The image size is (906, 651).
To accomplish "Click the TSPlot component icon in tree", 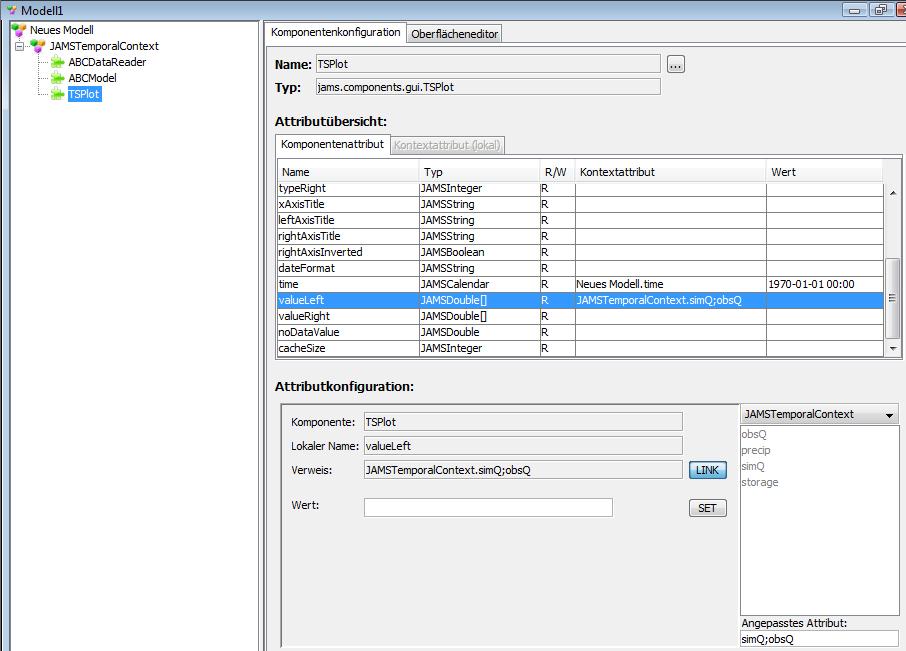I will [58, 94].
